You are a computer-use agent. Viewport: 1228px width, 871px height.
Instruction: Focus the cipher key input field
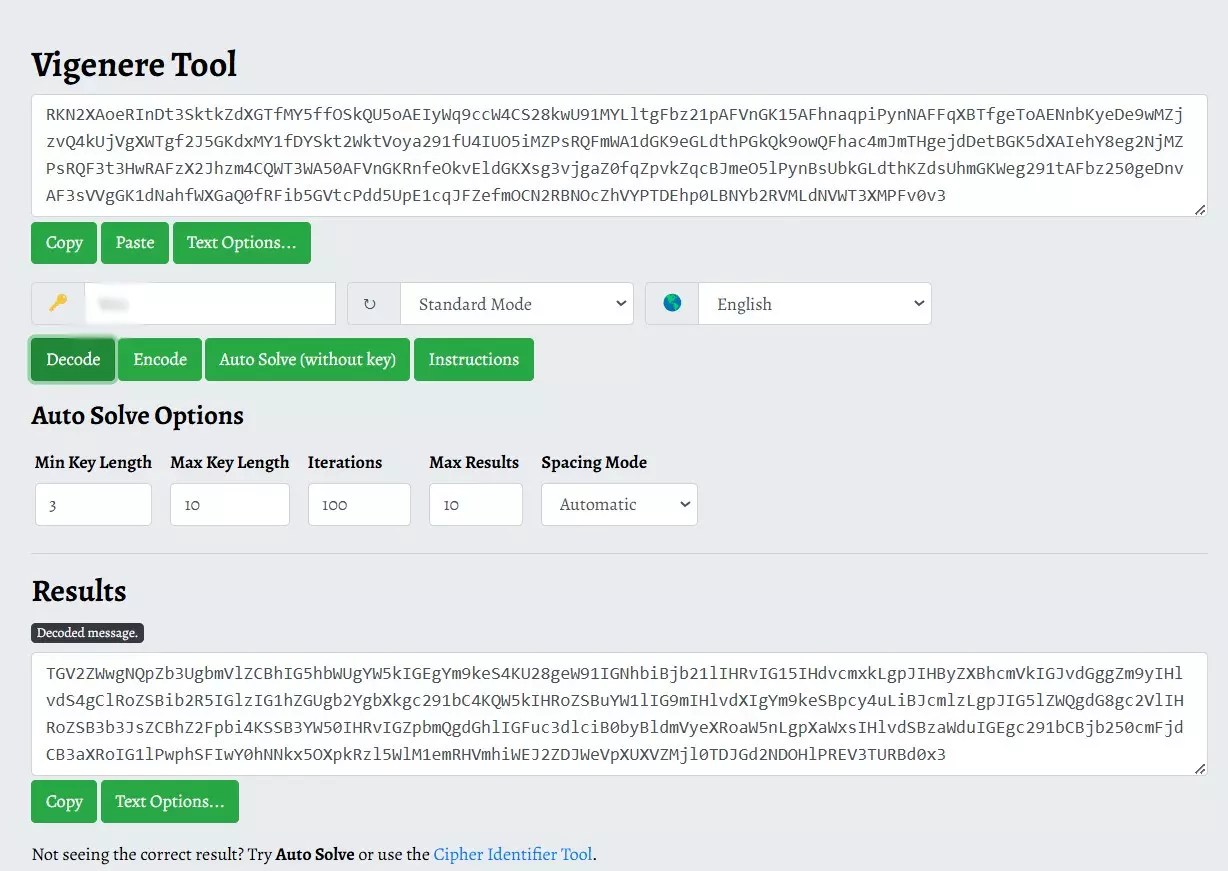tap(210, 304)
